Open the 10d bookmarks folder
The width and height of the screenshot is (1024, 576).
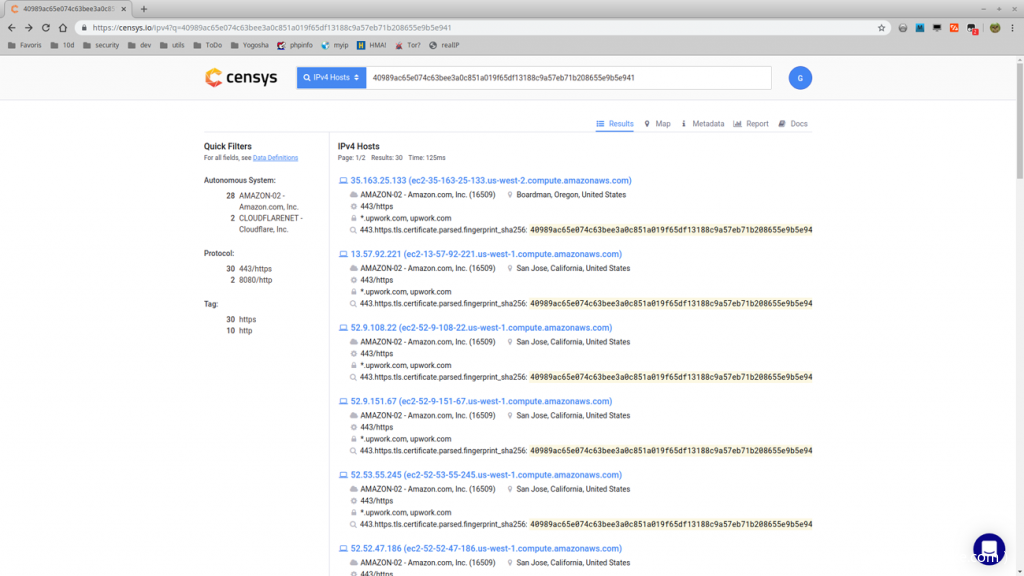[x=62, y=45]
